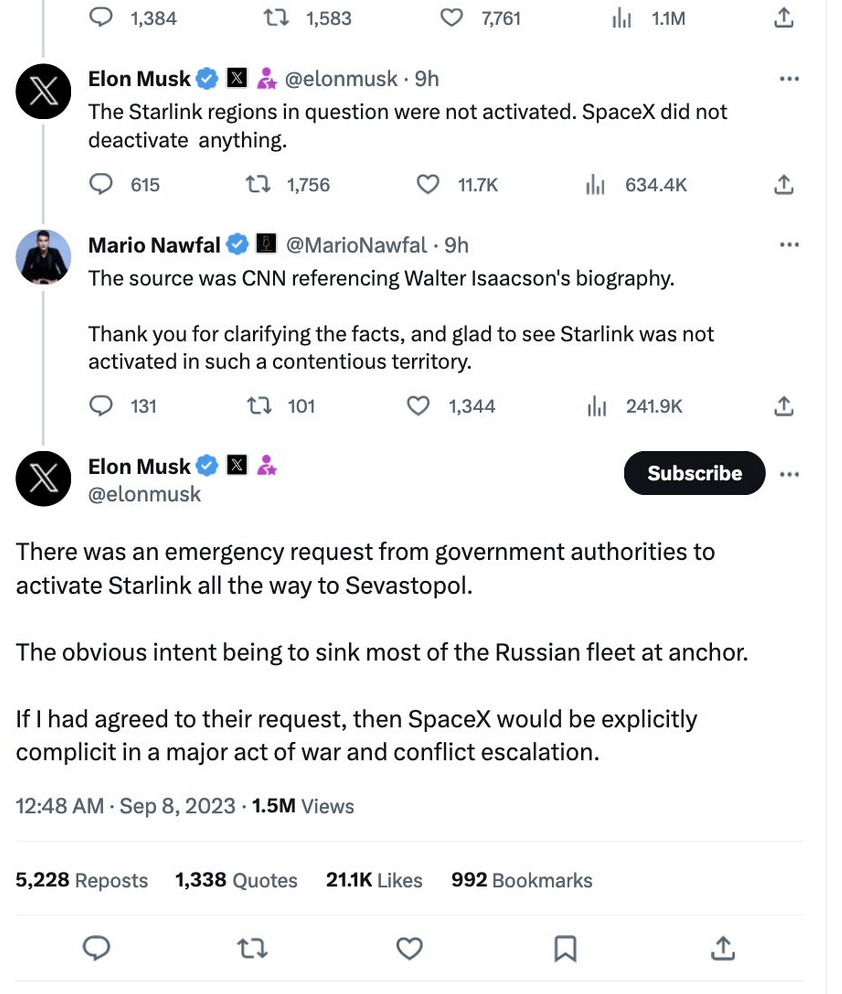This screenshot has width=842, height=994.
Task: Open the @MarioNawfal handle link
Action: [x=356, y=245]
